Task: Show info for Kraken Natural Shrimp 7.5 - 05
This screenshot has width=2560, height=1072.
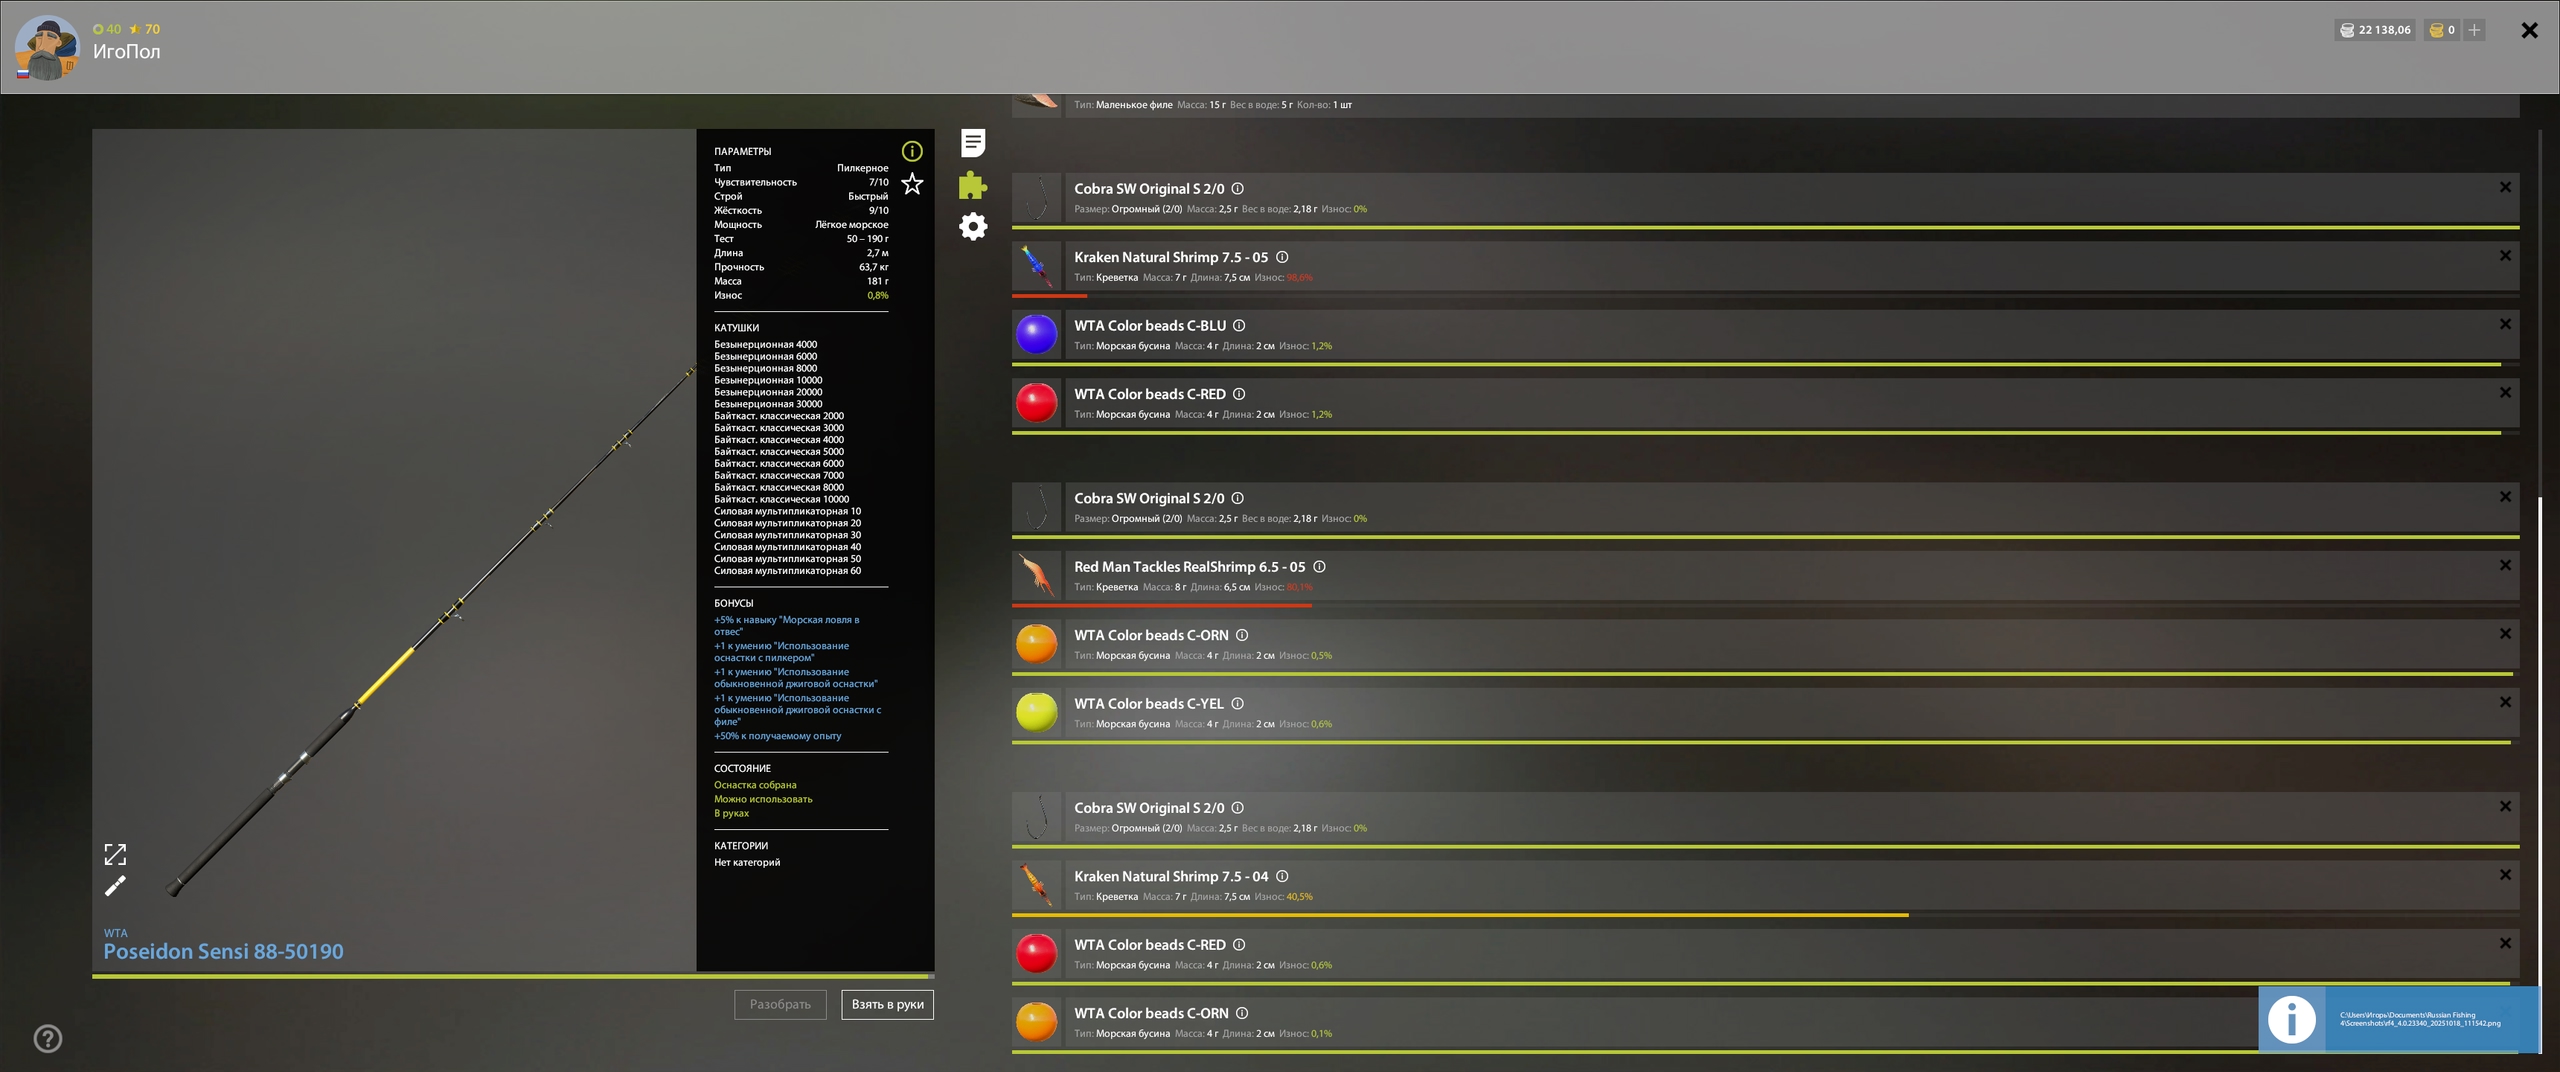Action: 1282,257
